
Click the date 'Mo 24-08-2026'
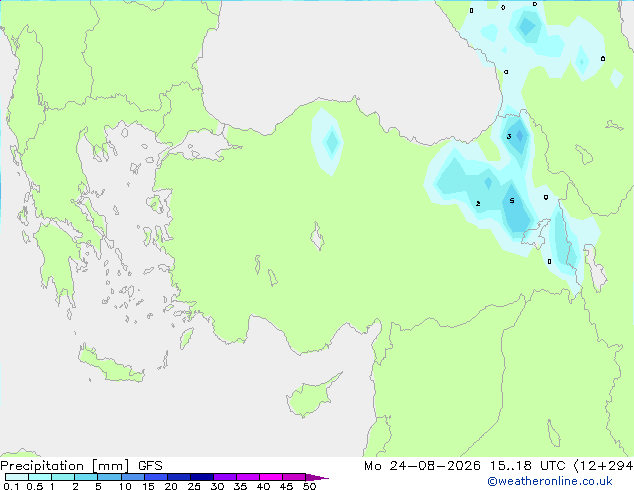(422, 466)
